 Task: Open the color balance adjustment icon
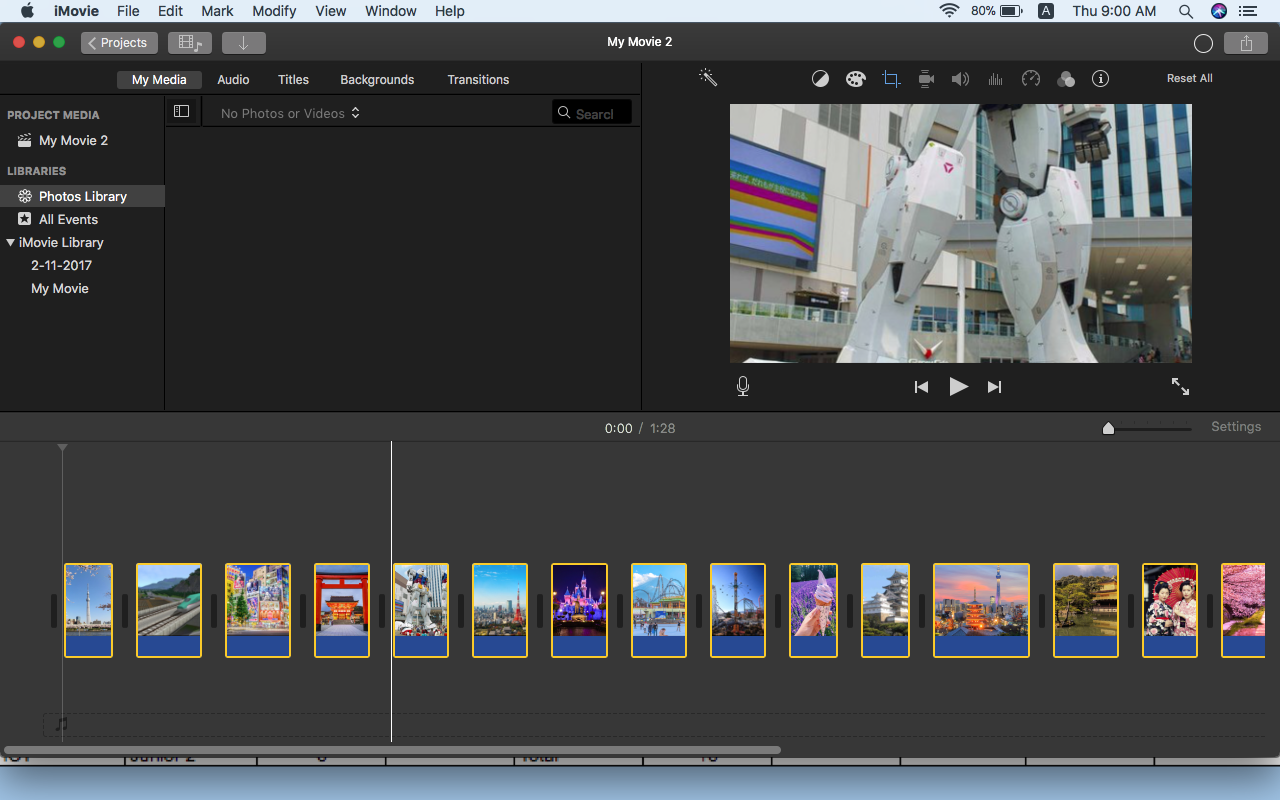pyautogui.click(x=820, y=79)
